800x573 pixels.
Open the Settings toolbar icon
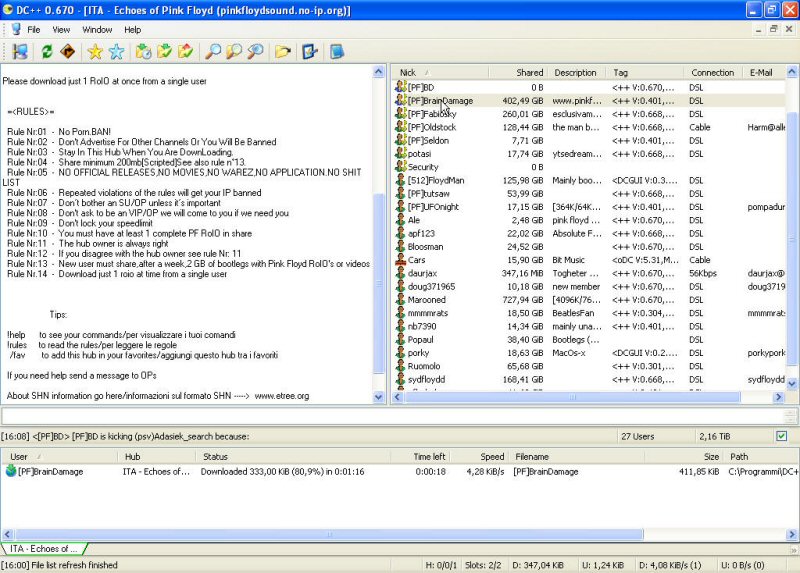(310, 51)
